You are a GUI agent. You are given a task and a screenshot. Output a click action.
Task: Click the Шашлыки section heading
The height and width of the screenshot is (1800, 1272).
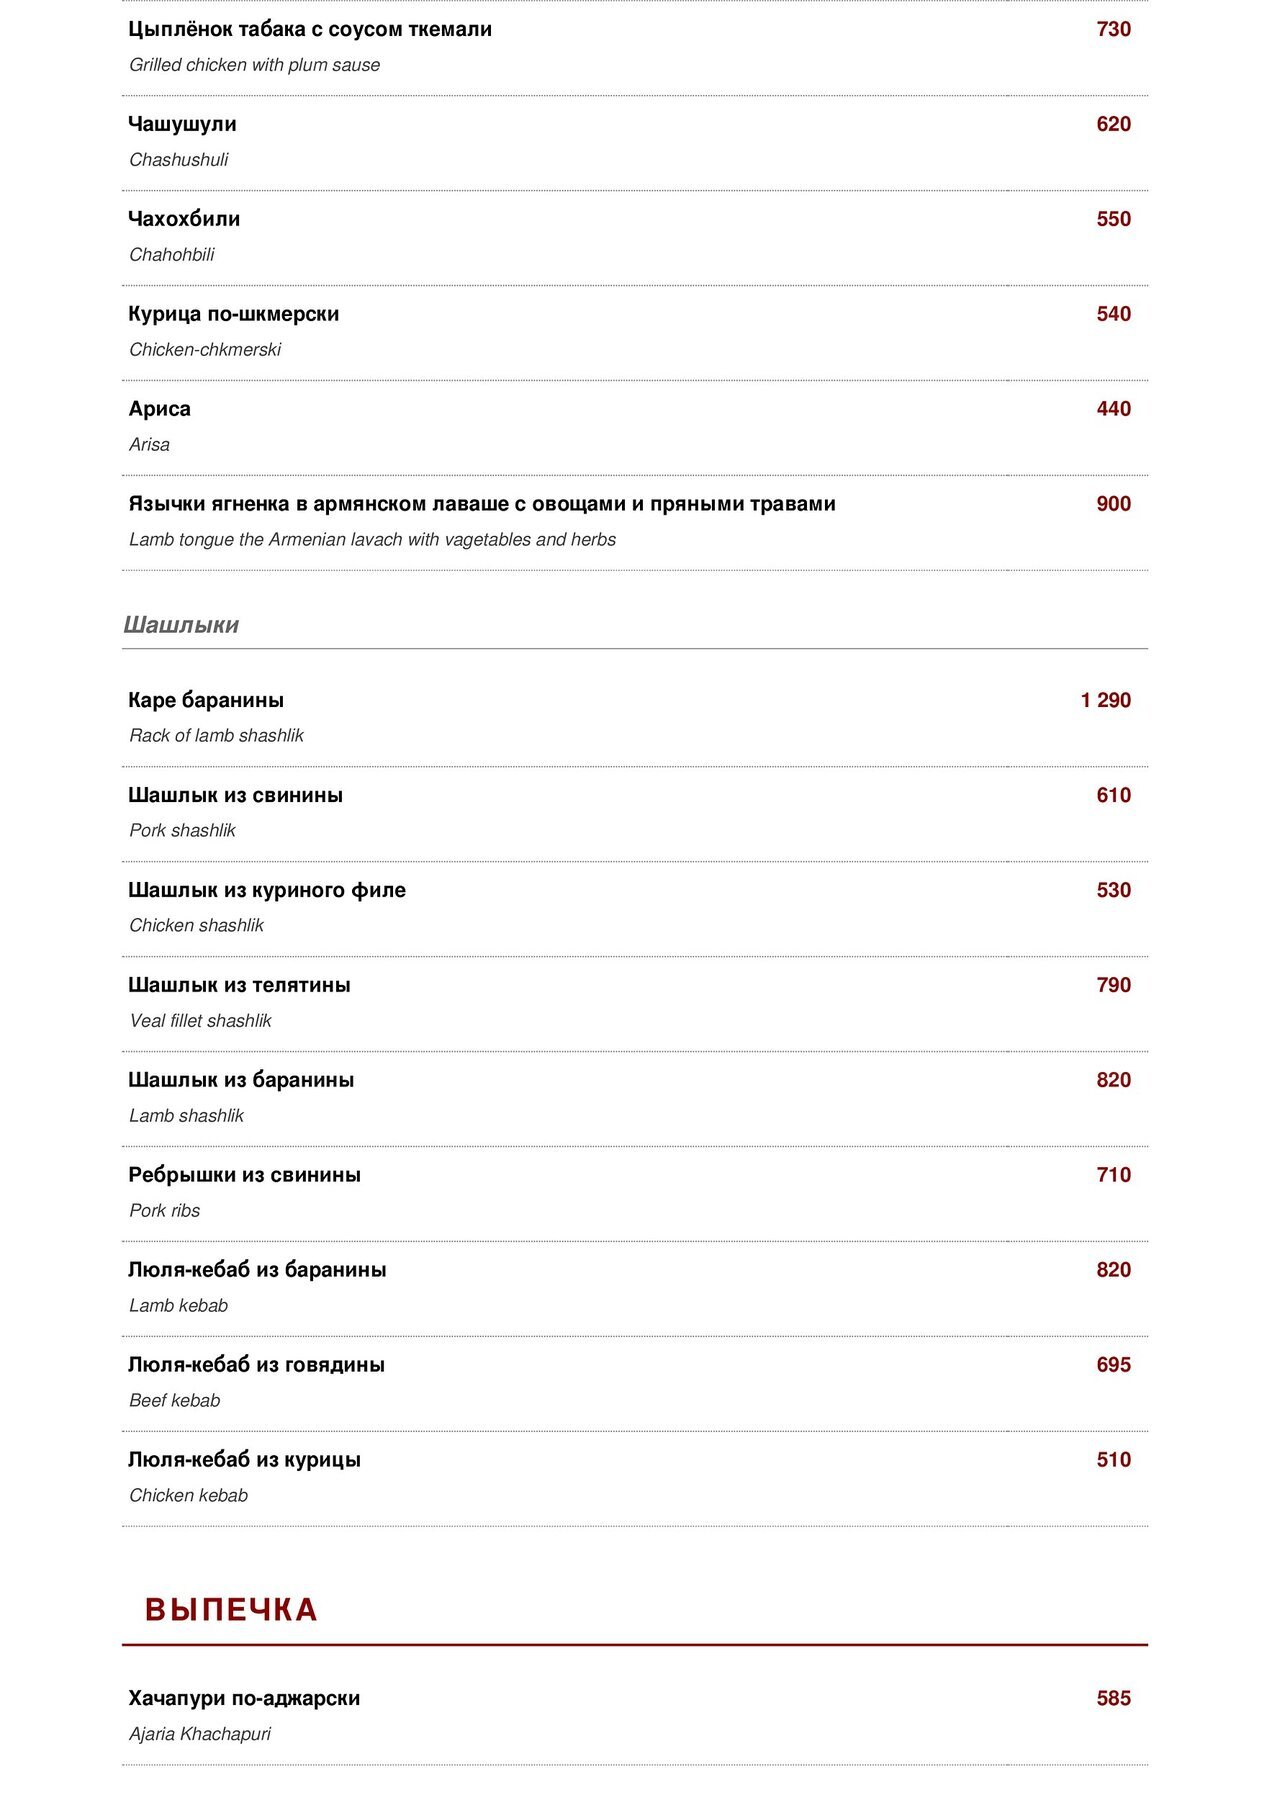181,625
